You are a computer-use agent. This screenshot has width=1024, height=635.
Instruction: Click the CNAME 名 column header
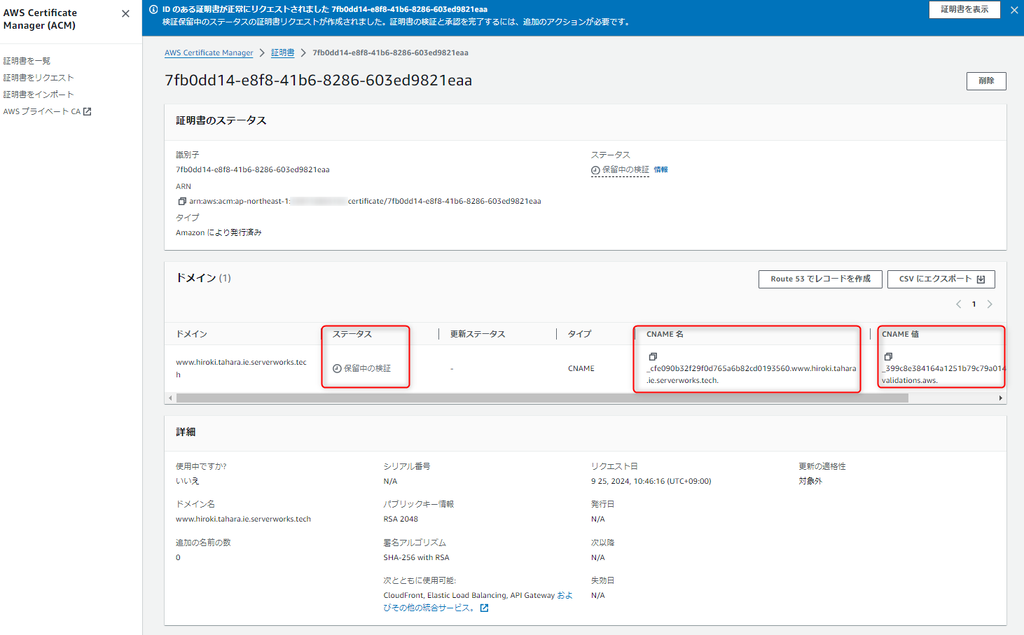pyautogui.click(x=665, y=334)
